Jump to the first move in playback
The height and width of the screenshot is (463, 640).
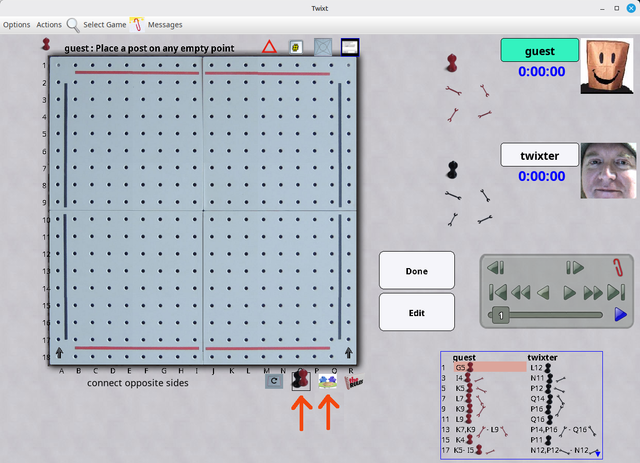[498, 292]
